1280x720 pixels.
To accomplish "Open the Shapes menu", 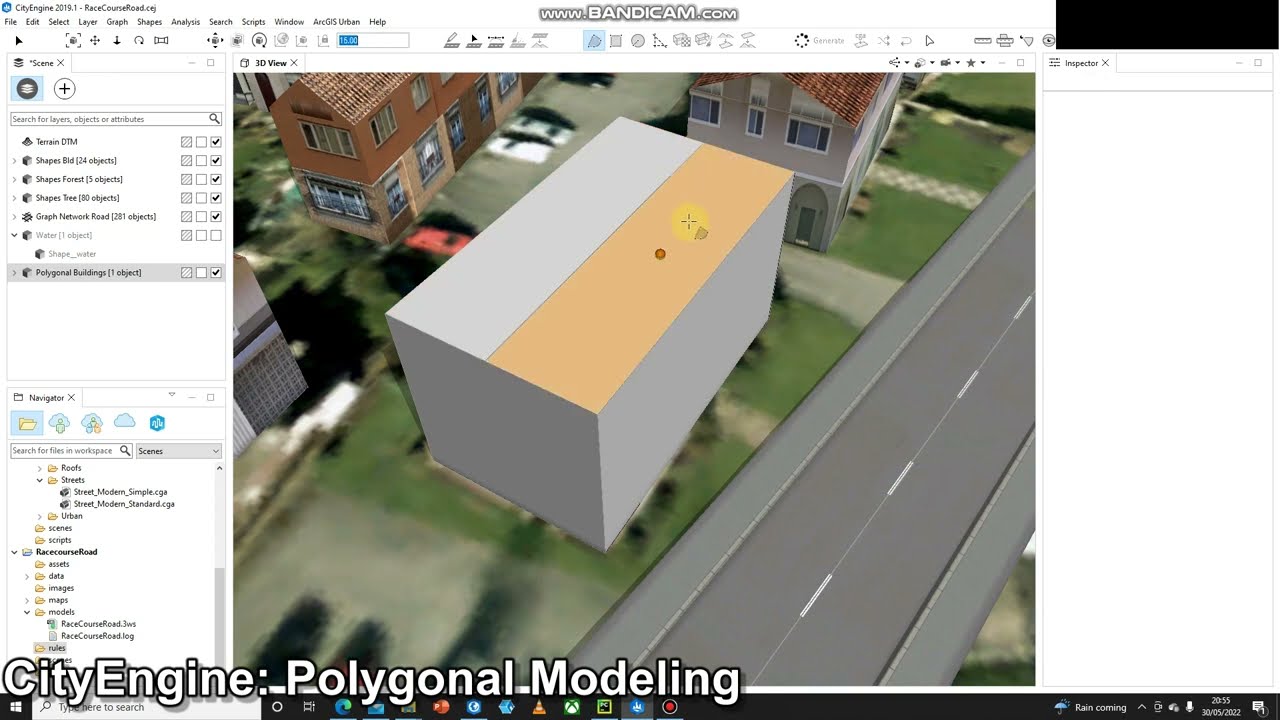I will tap(149, 22).
